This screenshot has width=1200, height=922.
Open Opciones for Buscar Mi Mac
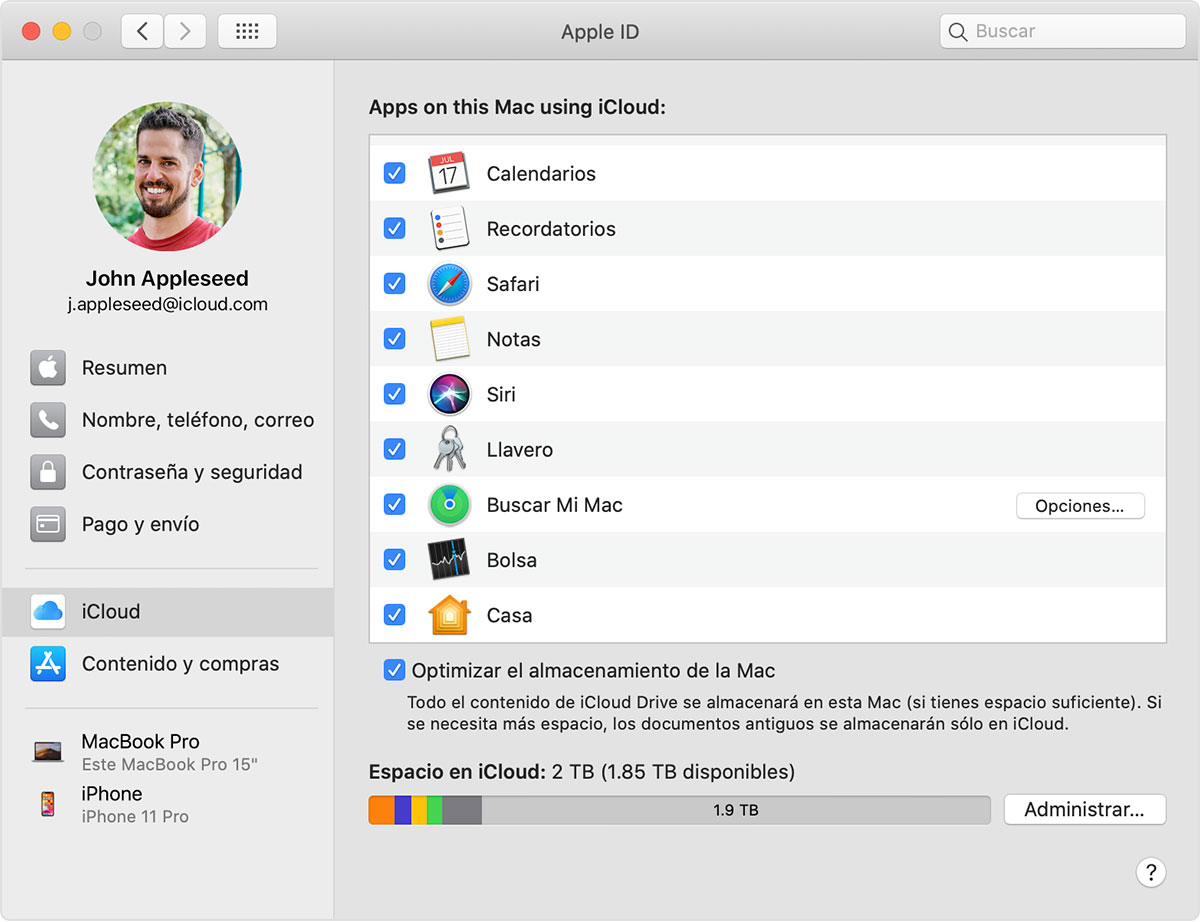click(1080, 506)
